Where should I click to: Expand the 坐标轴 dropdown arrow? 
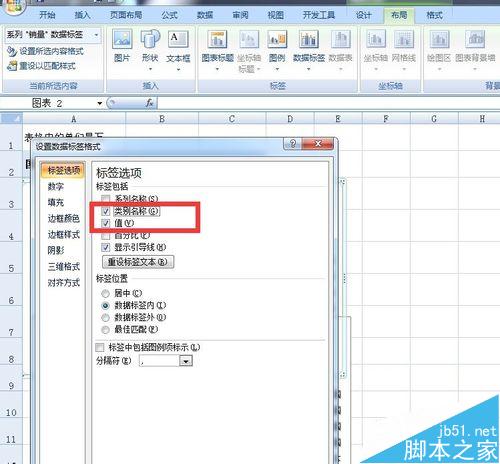click(x=376, y=69)
